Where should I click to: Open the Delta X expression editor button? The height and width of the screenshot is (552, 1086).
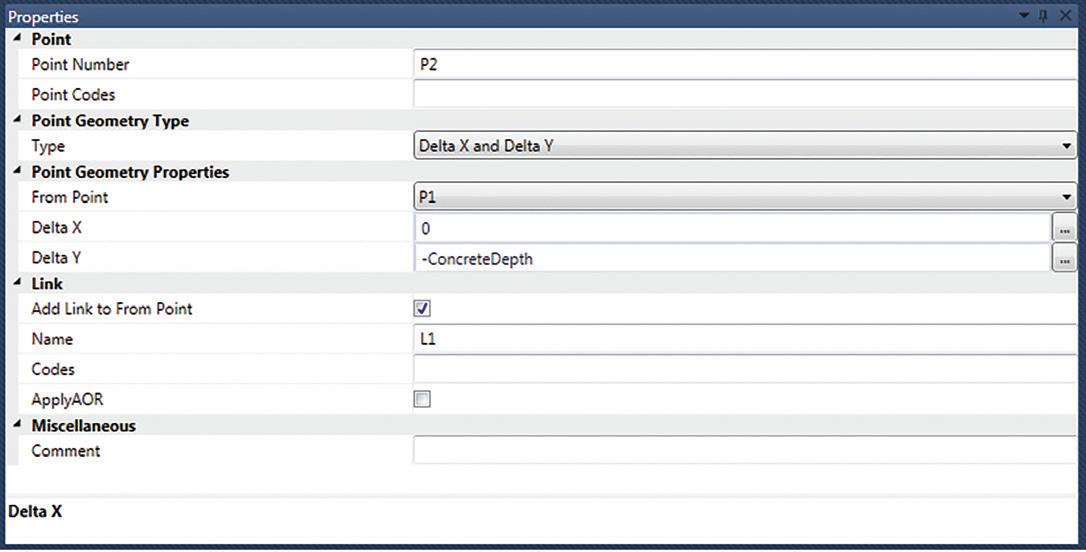coord(1064,228)
